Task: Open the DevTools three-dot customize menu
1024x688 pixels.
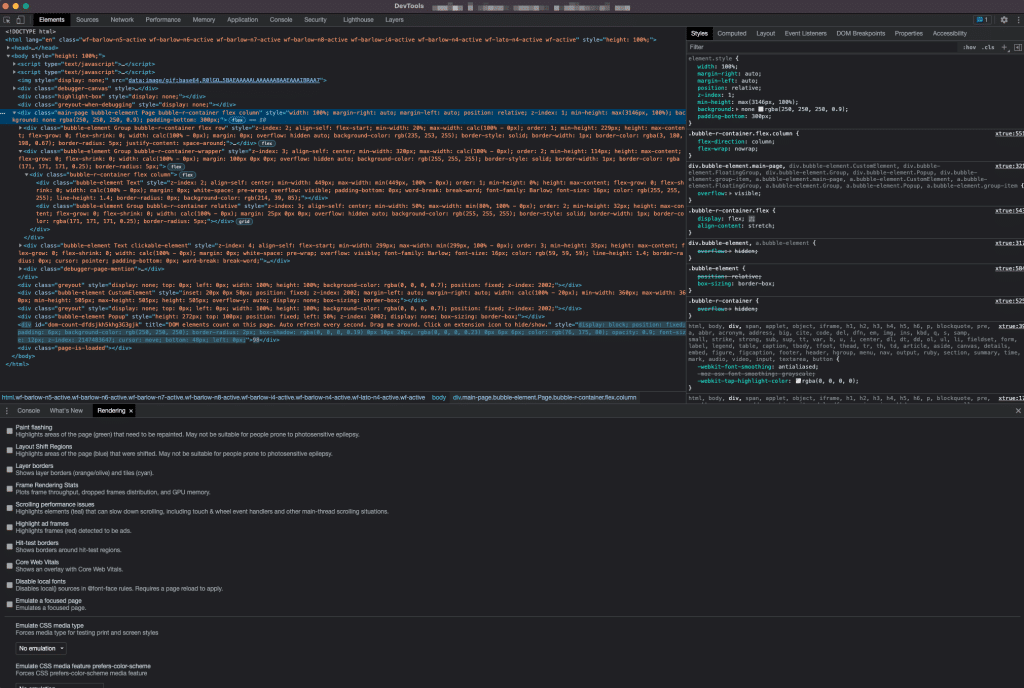Action: click(1016, 19)
